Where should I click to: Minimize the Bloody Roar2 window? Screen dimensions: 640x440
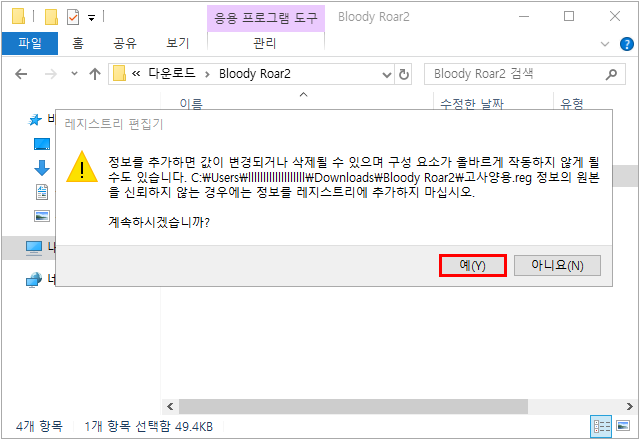click(x=524, y=17)
